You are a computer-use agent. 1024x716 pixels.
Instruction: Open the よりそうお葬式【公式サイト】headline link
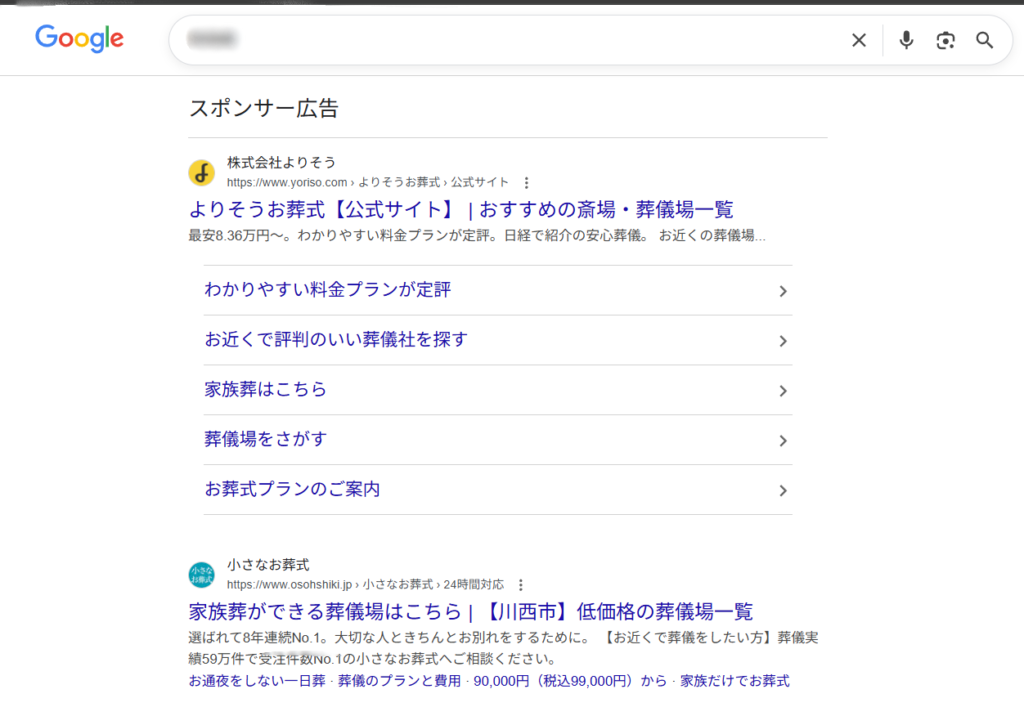tap(461, 210)
